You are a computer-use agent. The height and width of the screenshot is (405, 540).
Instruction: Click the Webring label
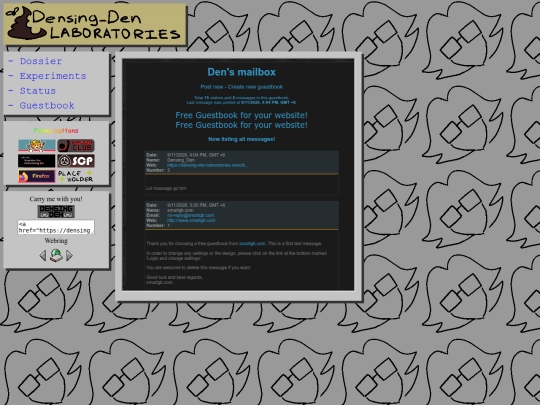(x=56, y=241)
